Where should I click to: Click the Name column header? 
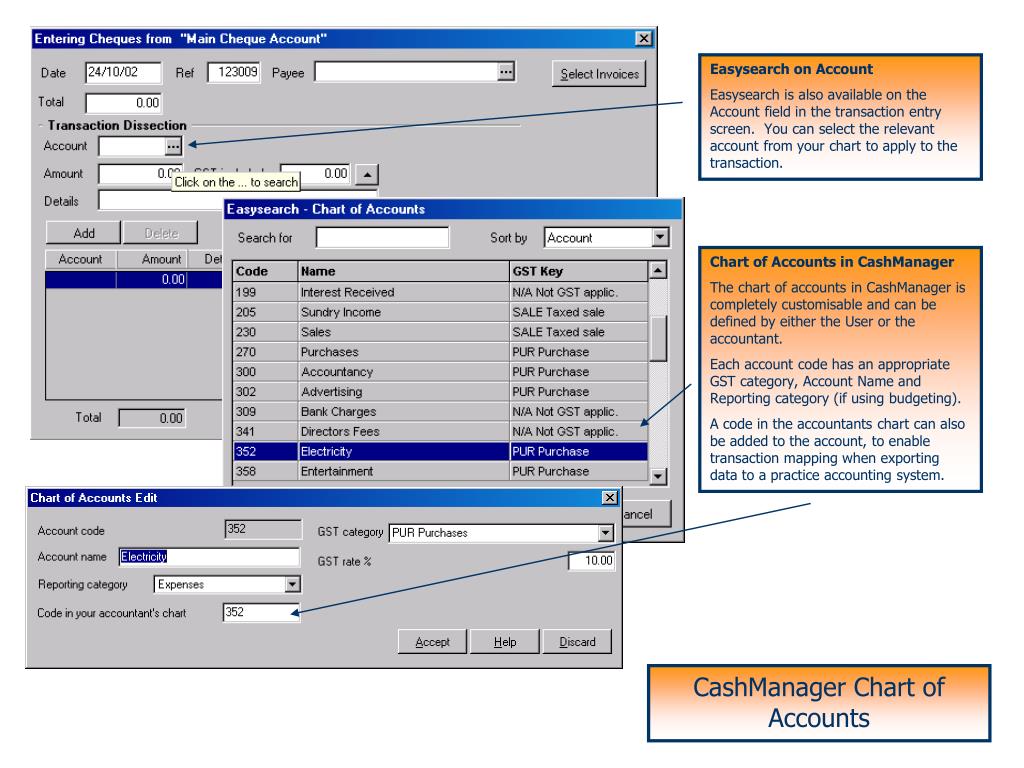(403, 272)
